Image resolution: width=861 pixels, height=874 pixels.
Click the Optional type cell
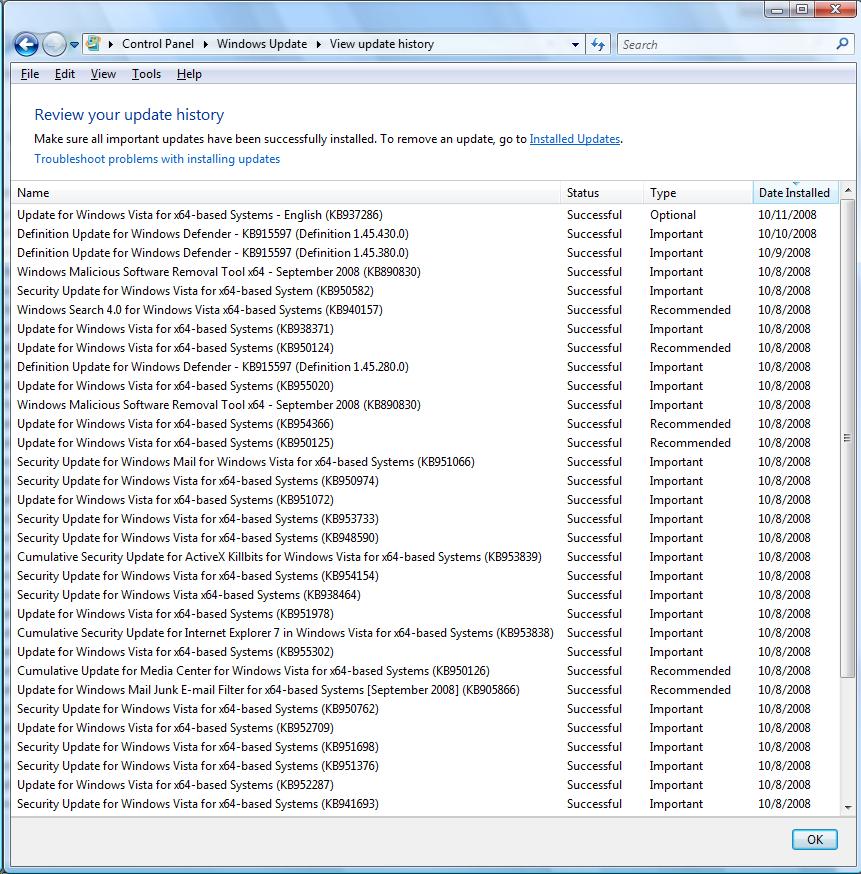(673, 215)
